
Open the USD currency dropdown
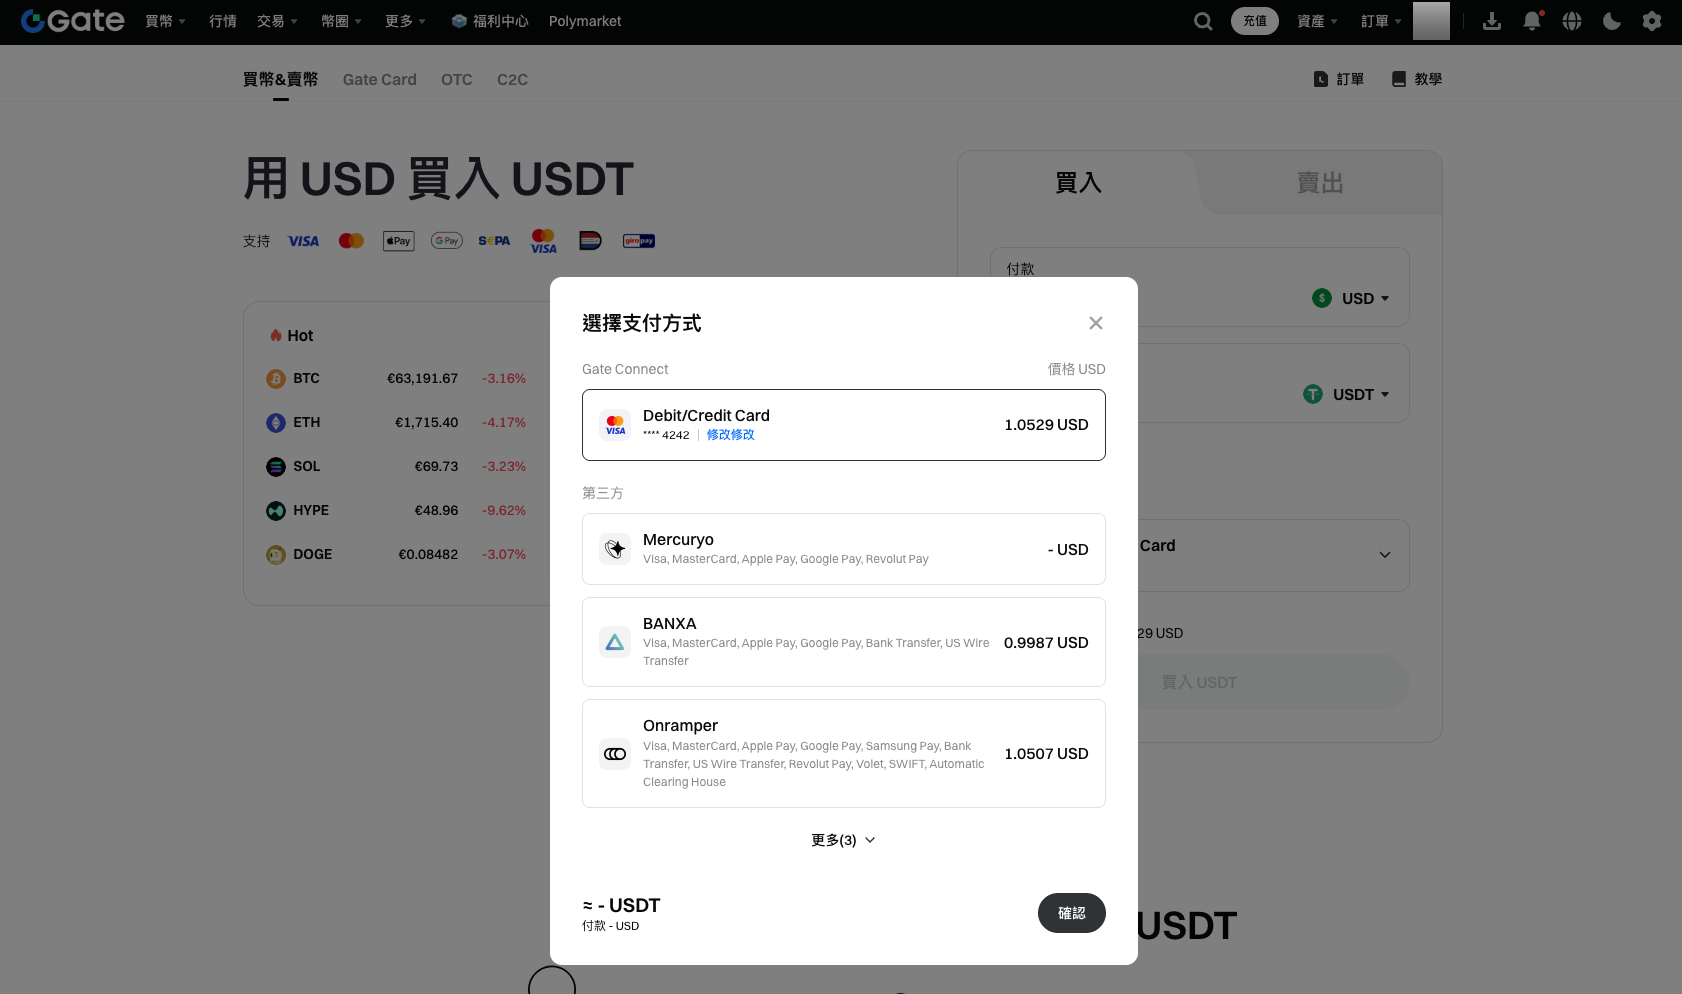1351,298
